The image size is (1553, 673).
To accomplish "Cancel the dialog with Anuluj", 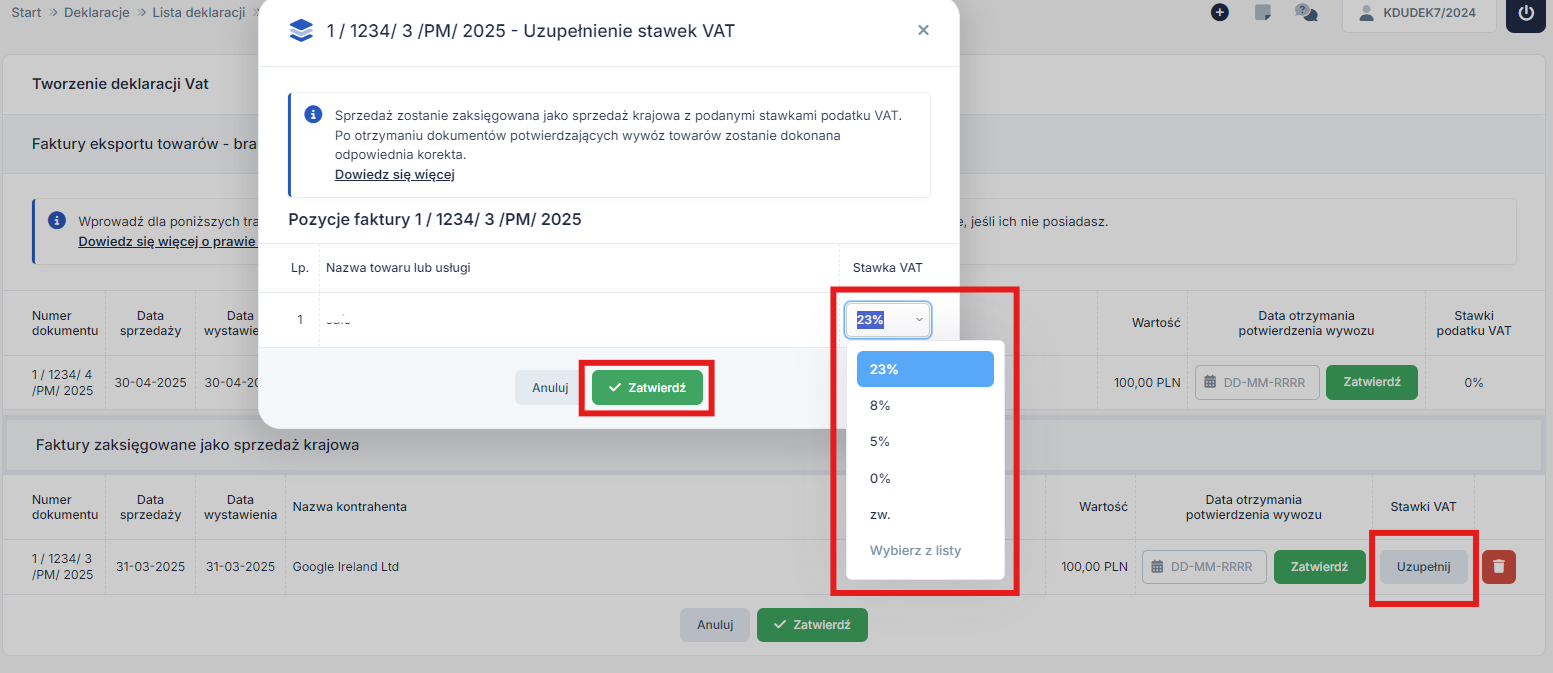I will pos(550,387).
